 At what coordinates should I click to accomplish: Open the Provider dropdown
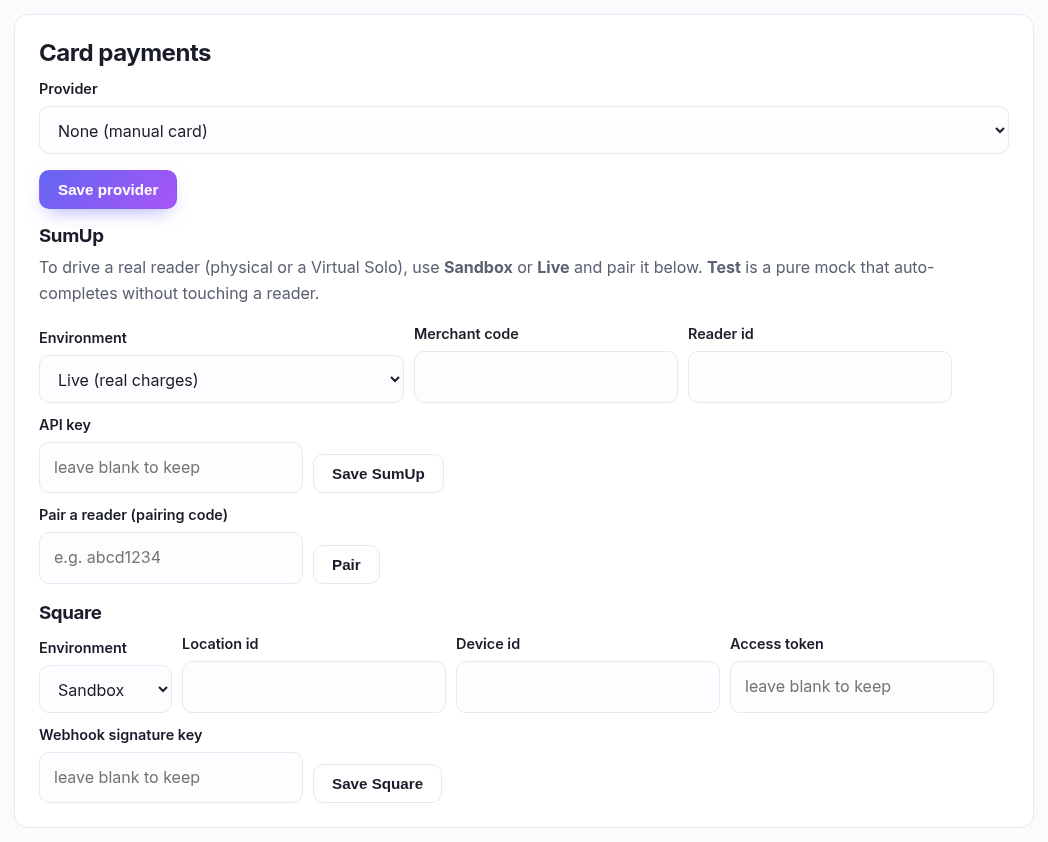pyautogui.click(x=523, y=130)
